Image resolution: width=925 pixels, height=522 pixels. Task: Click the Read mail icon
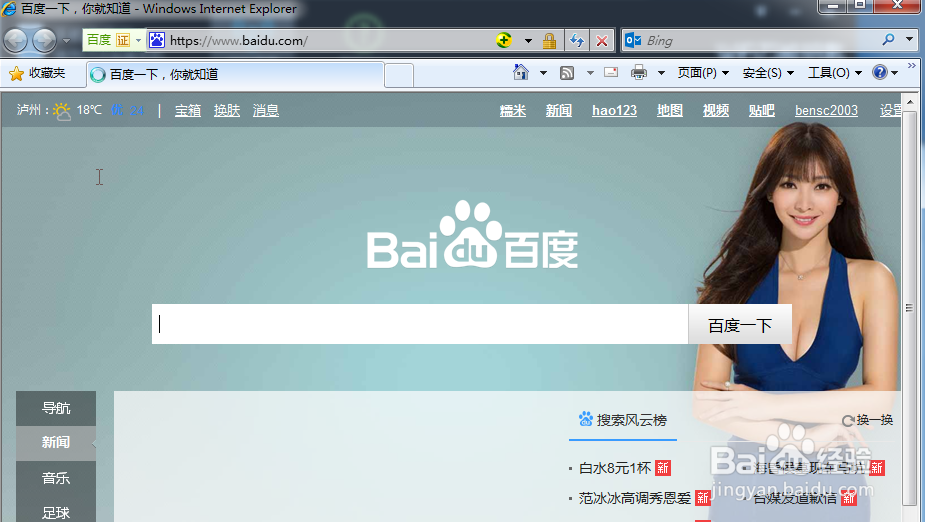pyautogui.click(x=611, y=73)
